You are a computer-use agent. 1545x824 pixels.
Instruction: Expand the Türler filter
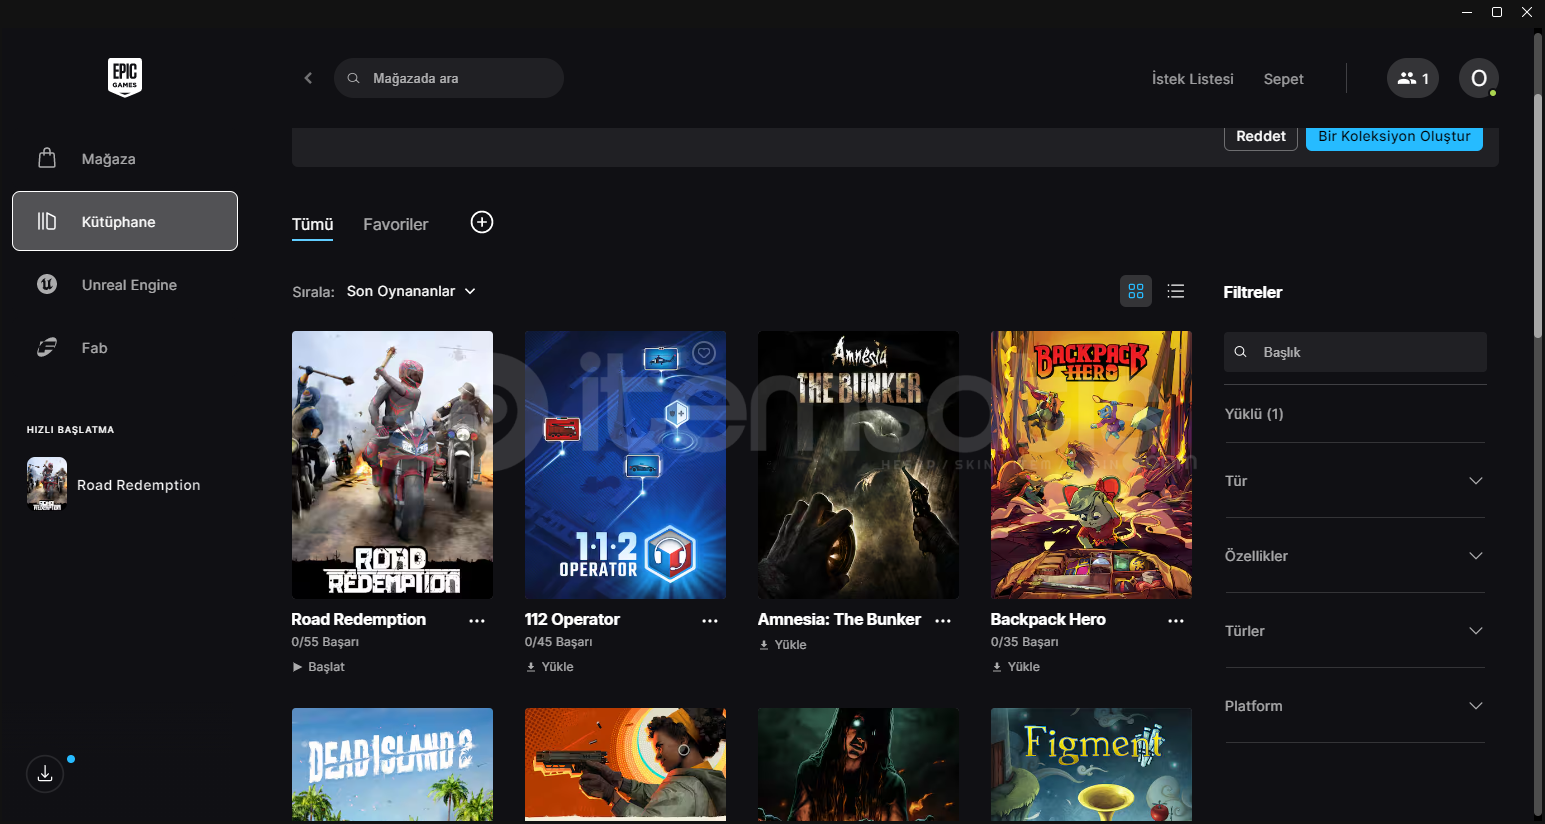pyautogui.click(x=1355, y=631)
